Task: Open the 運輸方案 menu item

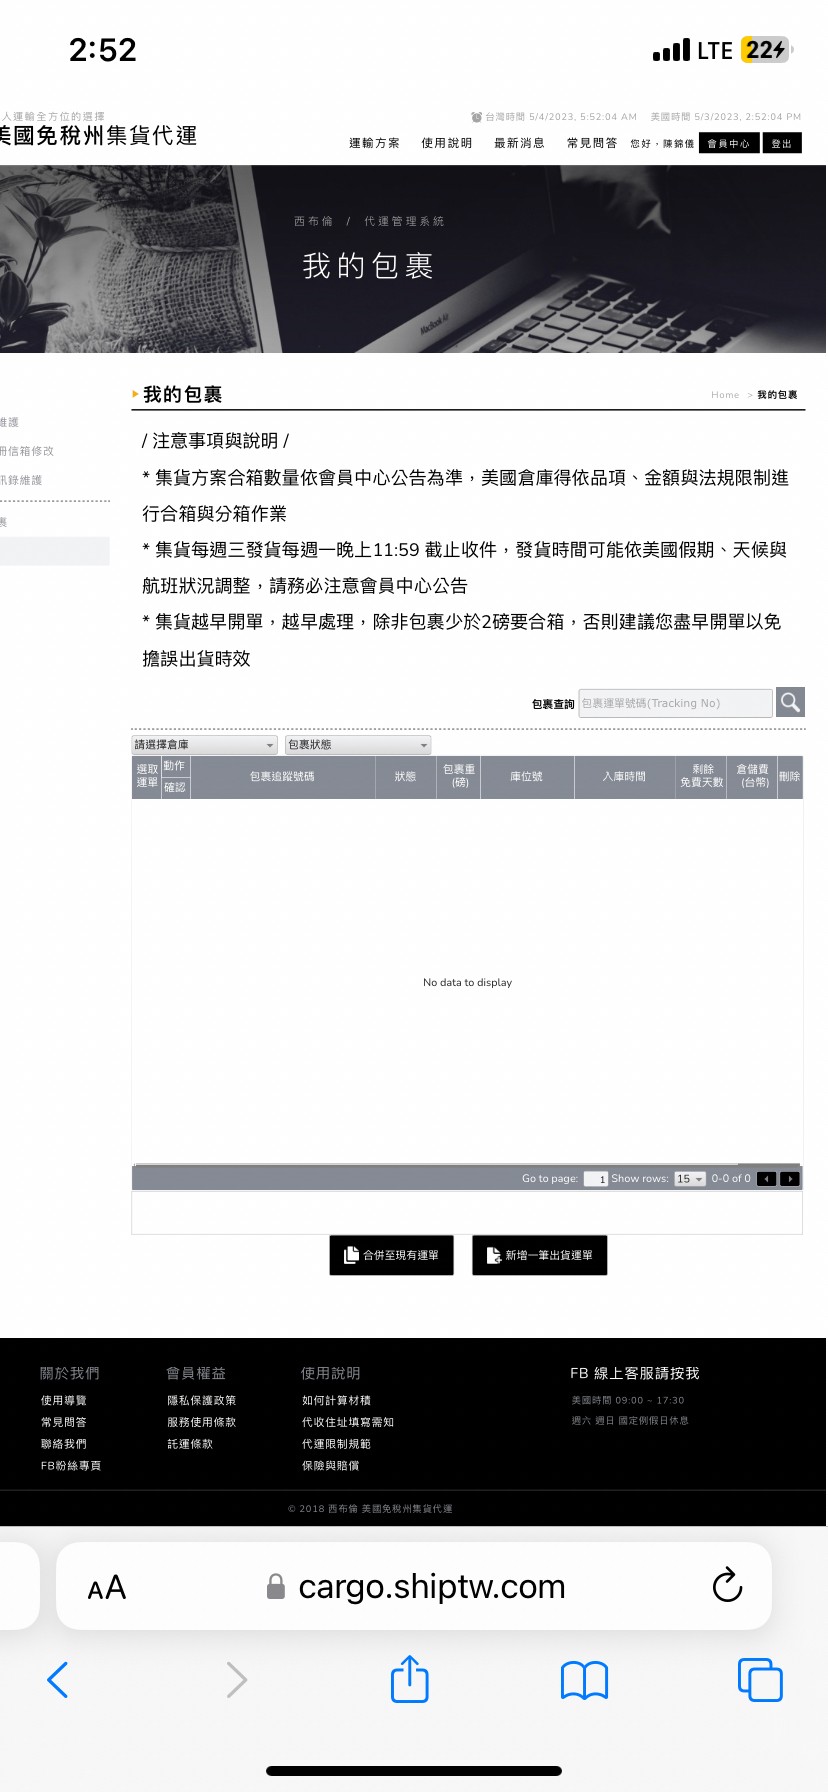Action: point(374,143)
